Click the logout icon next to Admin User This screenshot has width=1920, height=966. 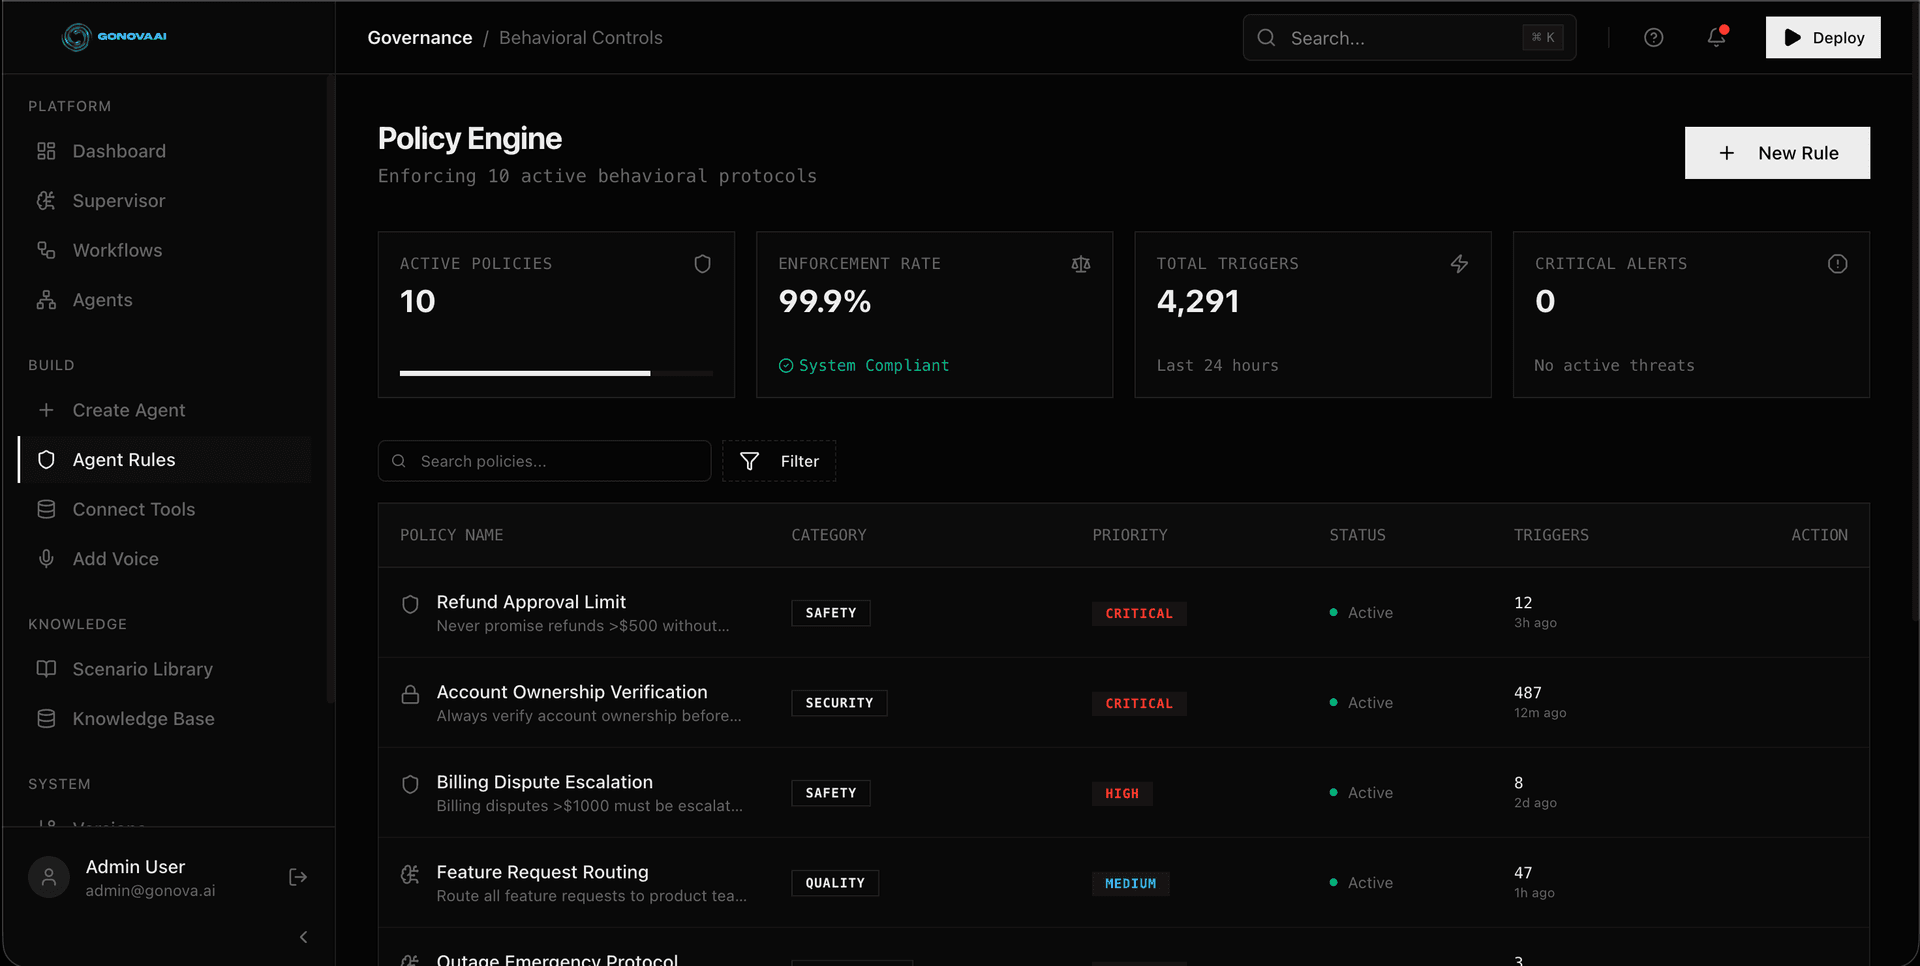[x=297, y=877]
